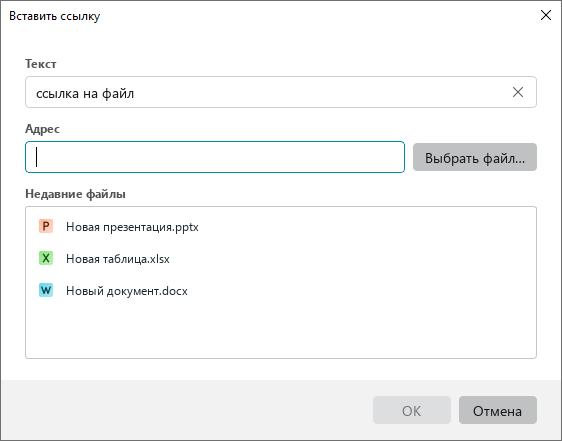Select Новая презентация.pptx file name in list

pos(132,227)
